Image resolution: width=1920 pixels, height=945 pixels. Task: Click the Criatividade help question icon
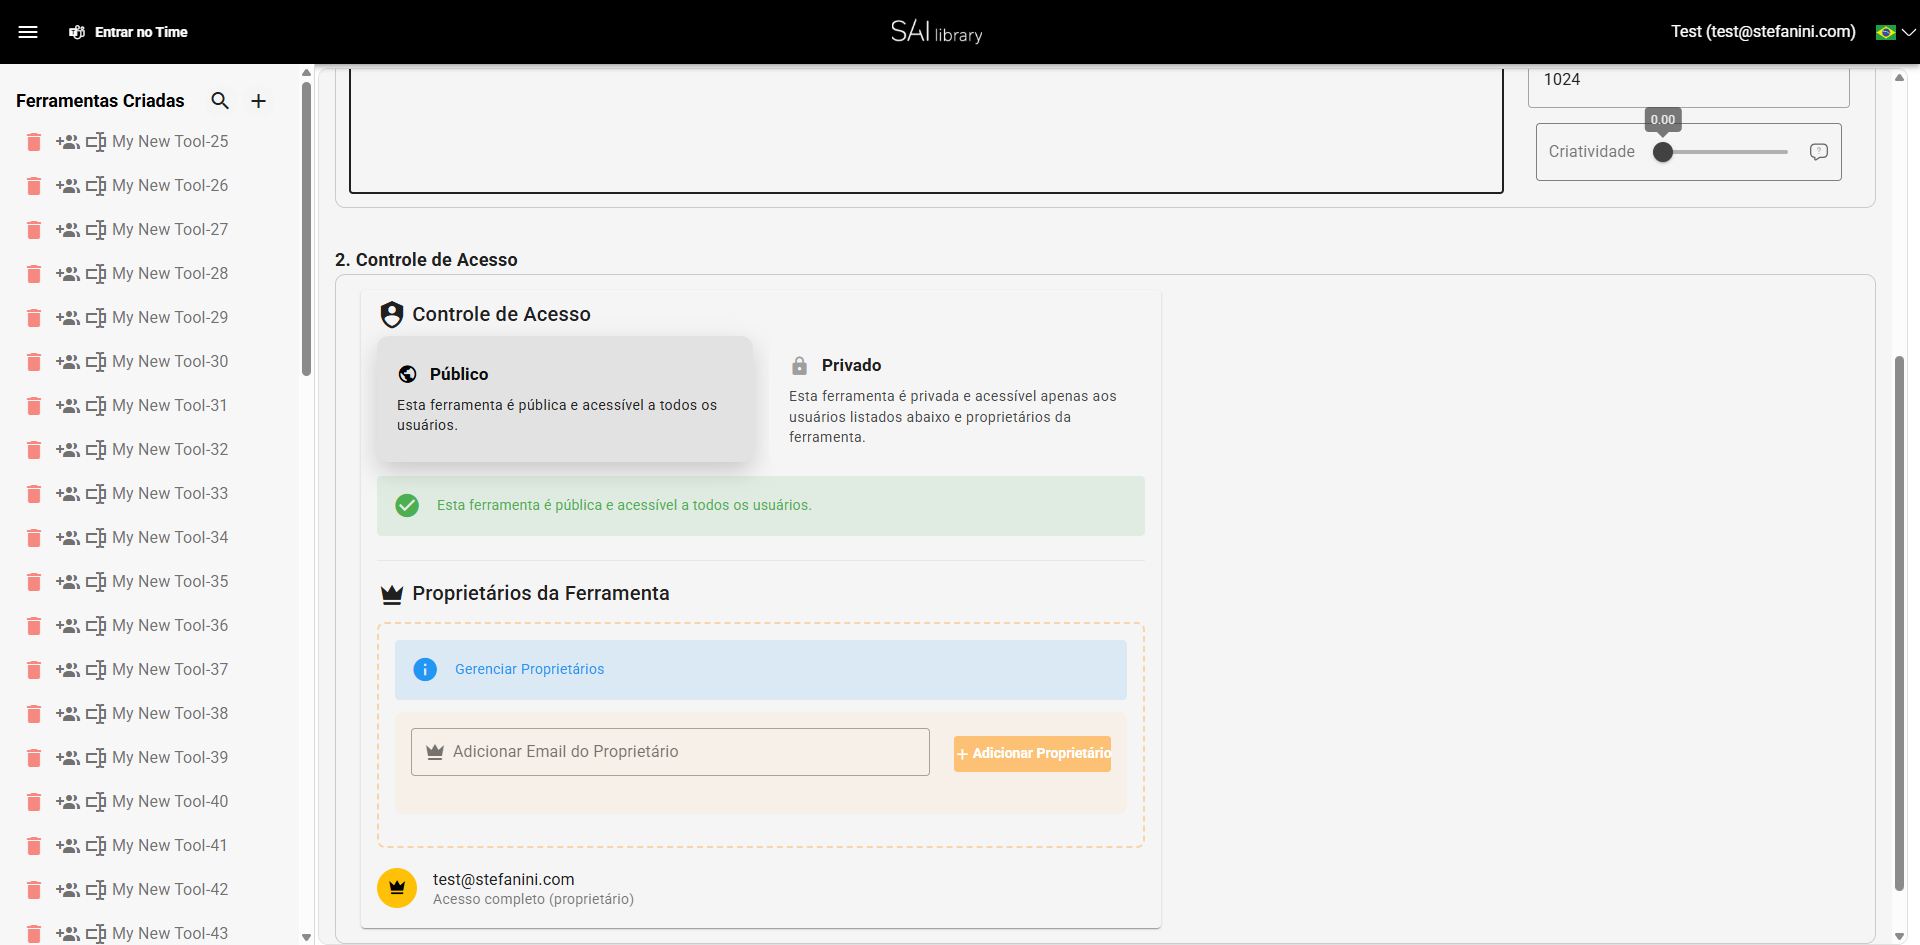point(1818,152)
